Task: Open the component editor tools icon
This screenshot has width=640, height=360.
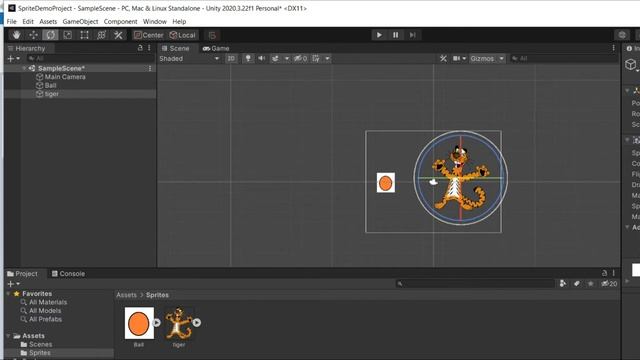Action: pos(443,59)
